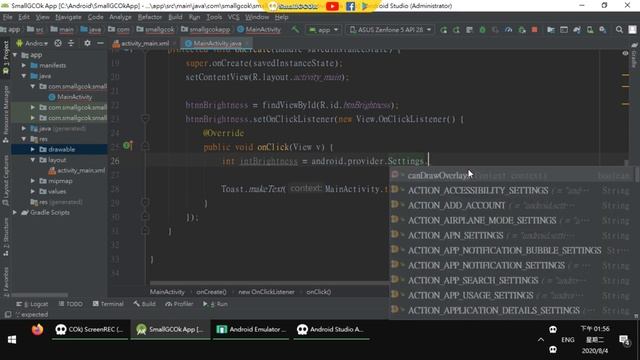640x360 pixels.
Task: Click onClick() in editor breadcrumb
Action: click(x=318, y=292)
